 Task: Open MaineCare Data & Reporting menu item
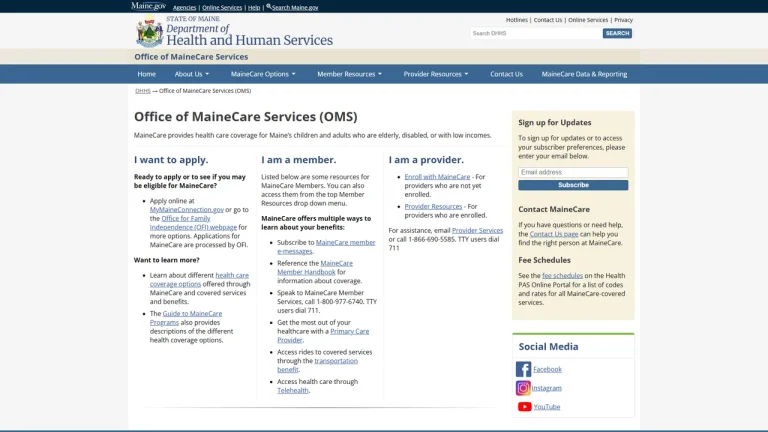584,74
